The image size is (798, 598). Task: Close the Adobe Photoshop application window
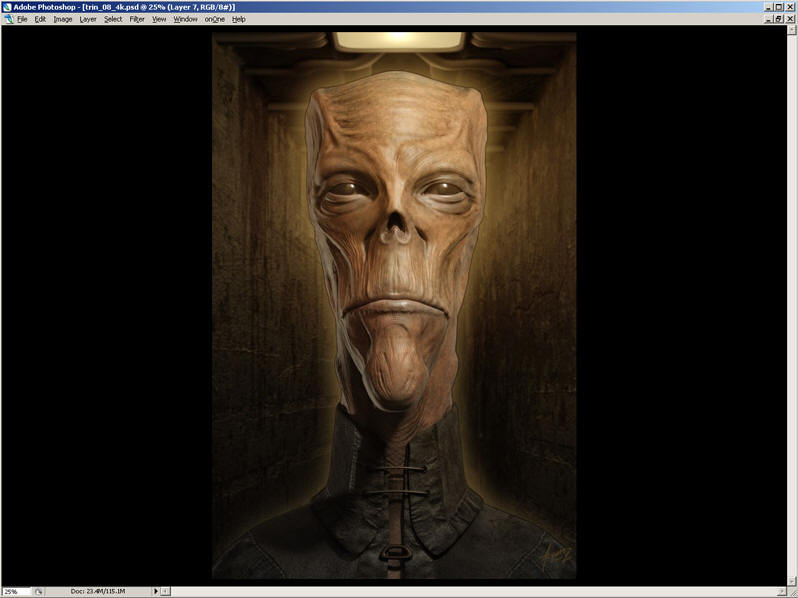[x=790, y=7]
